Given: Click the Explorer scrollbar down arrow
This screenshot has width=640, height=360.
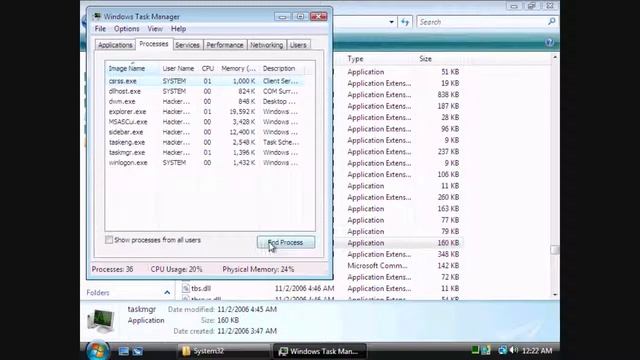Looking at the screenshot, I should (555, 295).
